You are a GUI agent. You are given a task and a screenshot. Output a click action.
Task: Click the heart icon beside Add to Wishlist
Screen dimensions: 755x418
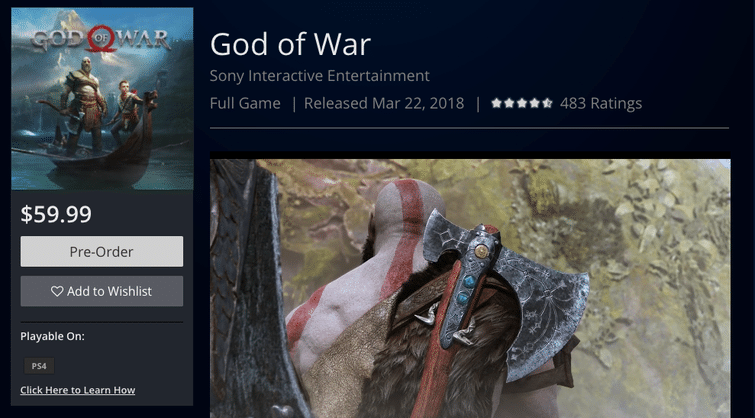[x=57, y=291]
